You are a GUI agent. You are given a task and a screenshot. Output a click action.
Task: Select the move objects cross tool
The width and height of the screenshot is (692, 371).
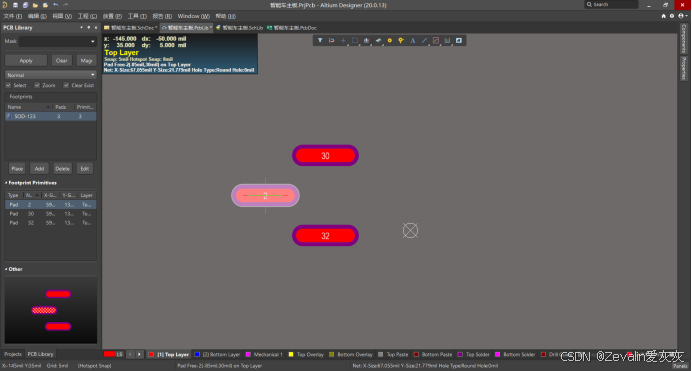[x=343, y=41]
